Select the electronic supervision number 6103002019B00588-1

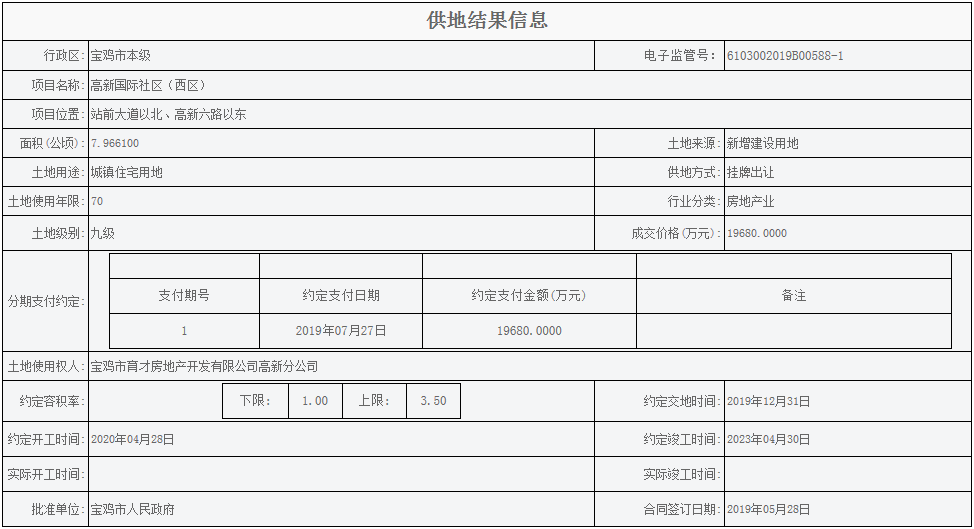[785, 56]
